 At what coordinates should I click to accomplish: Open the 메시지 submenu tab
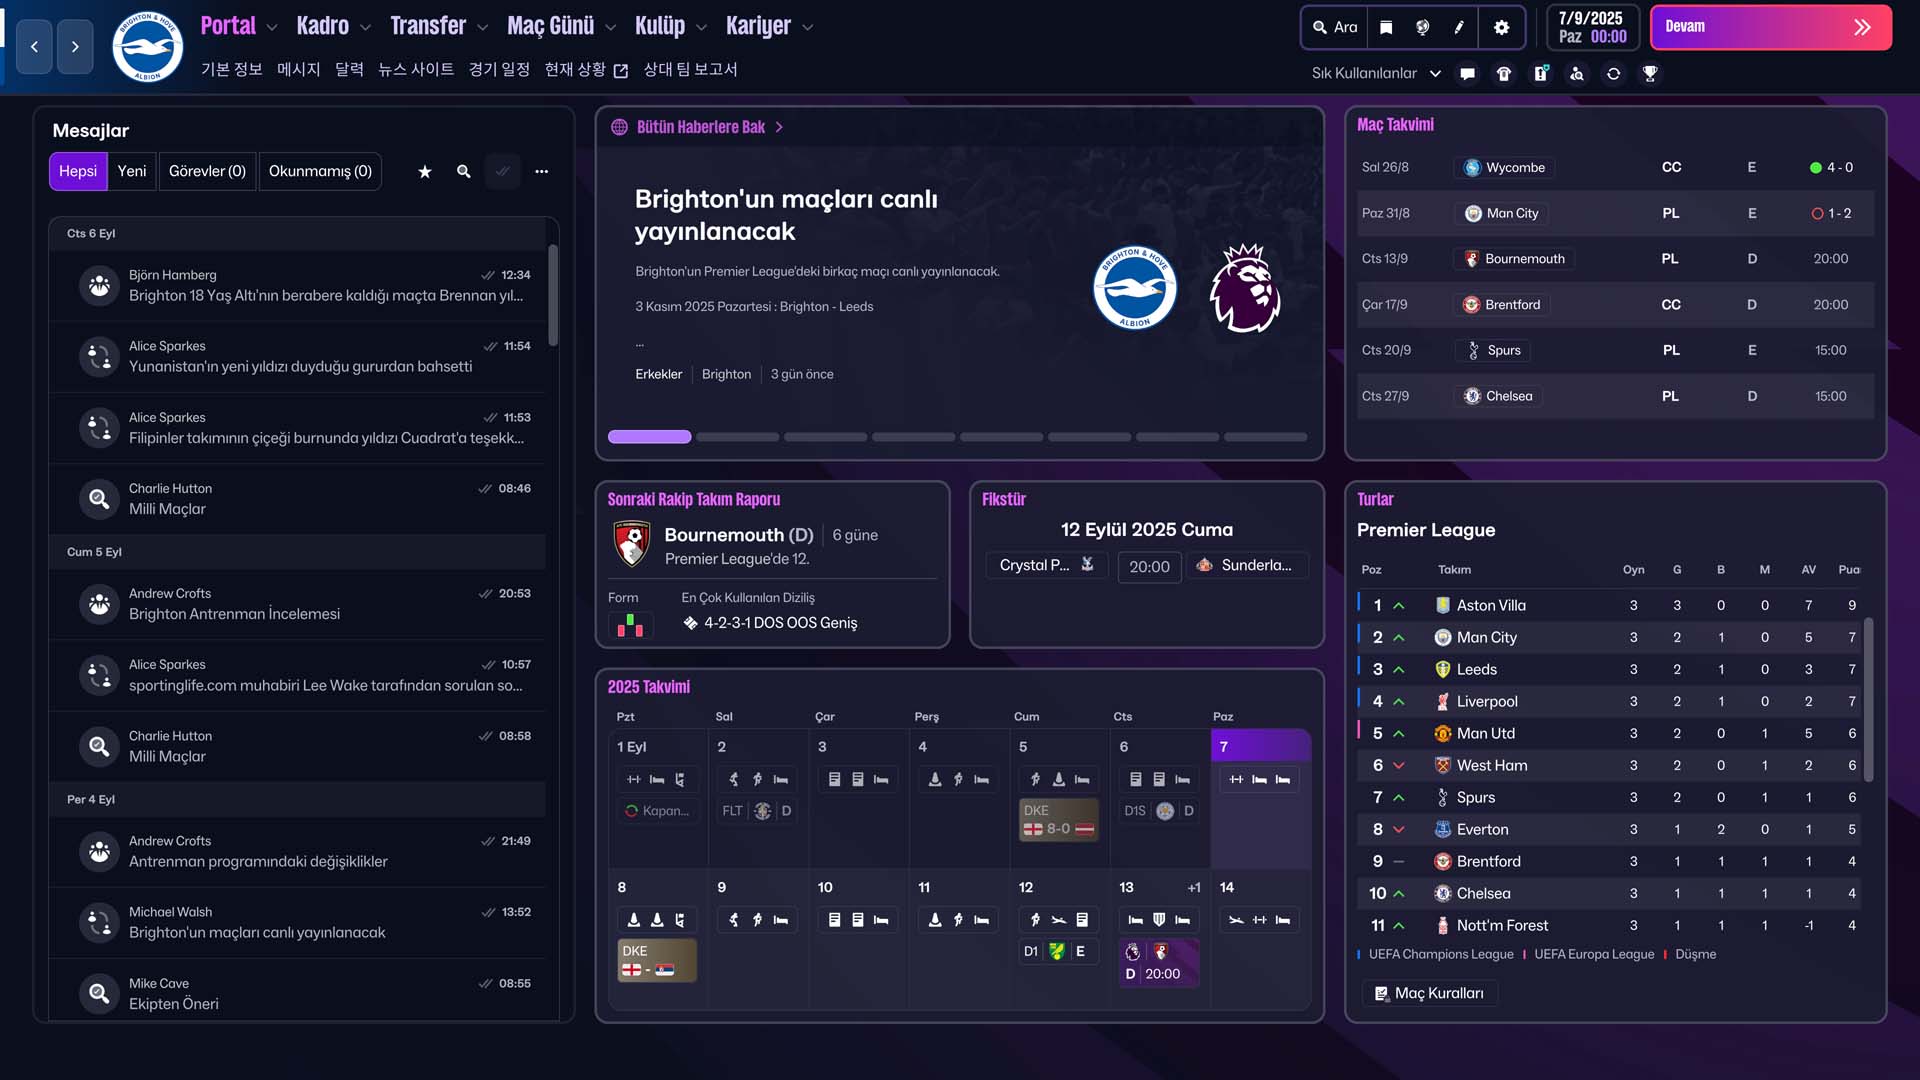pyautogui.click(x=298, y=69)
